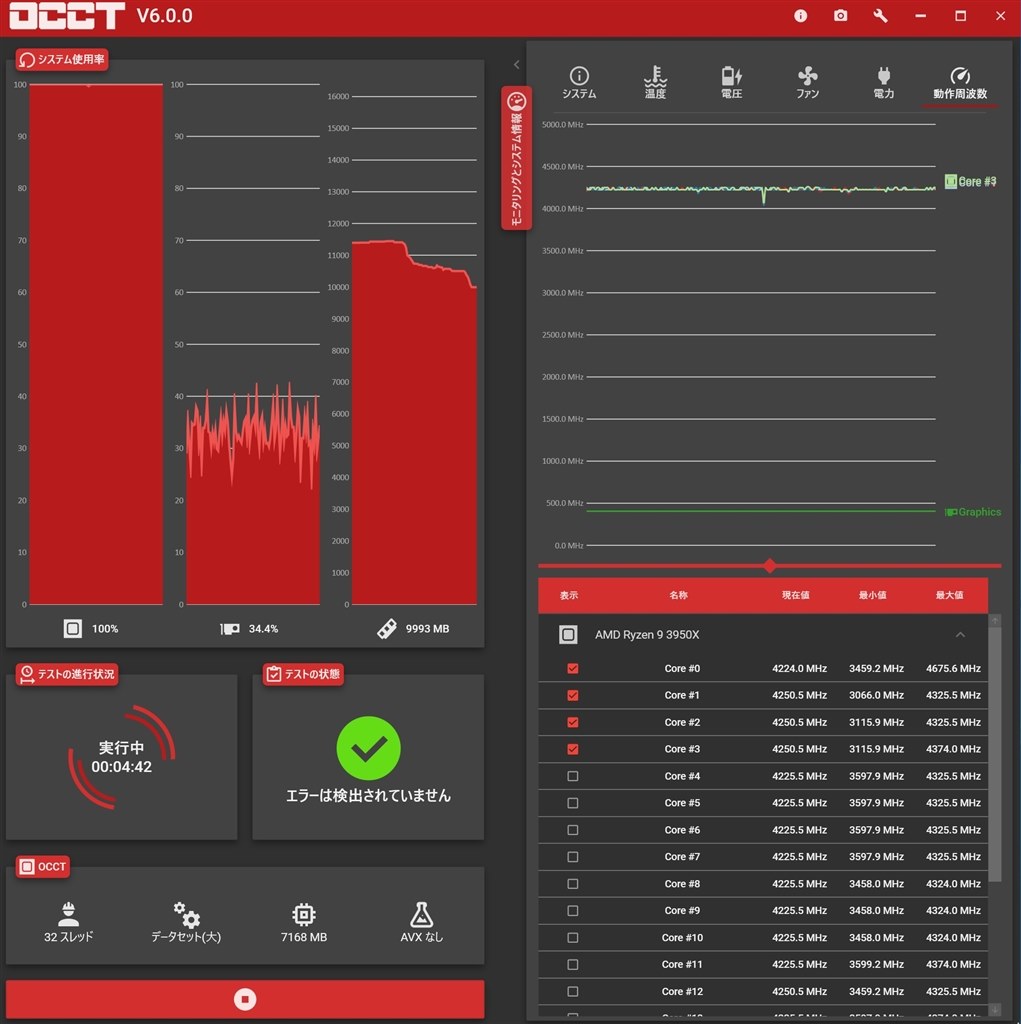Click the 32 スレッド thread count icon

(x=68, y=914)
